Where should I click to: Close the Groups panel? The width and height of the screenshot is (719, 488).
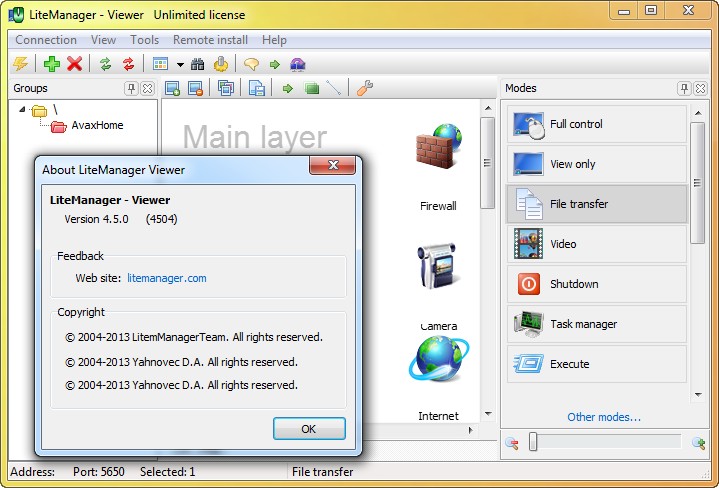[x=147, y=88]
